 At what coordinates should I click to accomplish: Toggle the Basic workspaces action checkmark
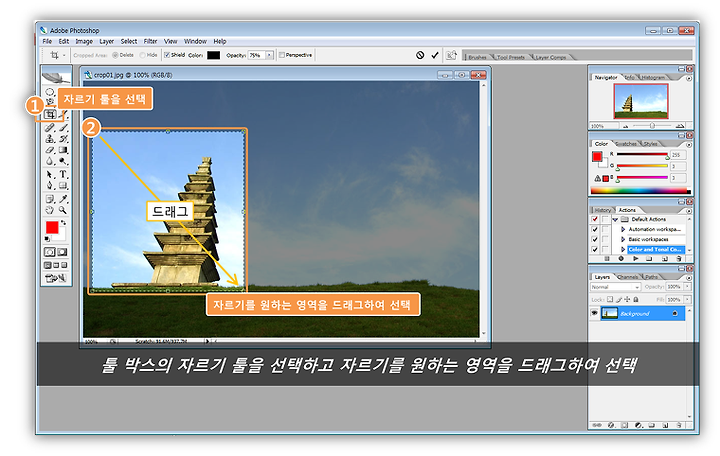(595, 239)
